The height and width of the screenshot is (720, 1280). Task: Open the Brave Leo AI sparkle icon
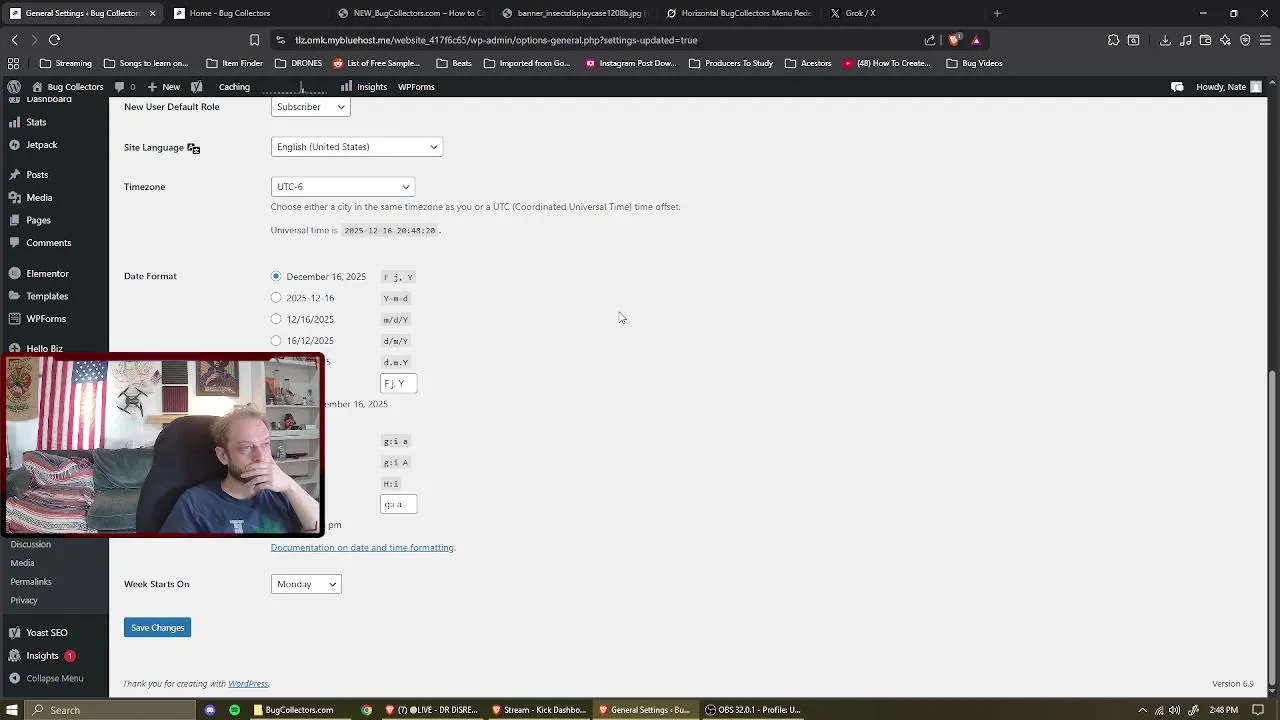[x=1225, y=40]
